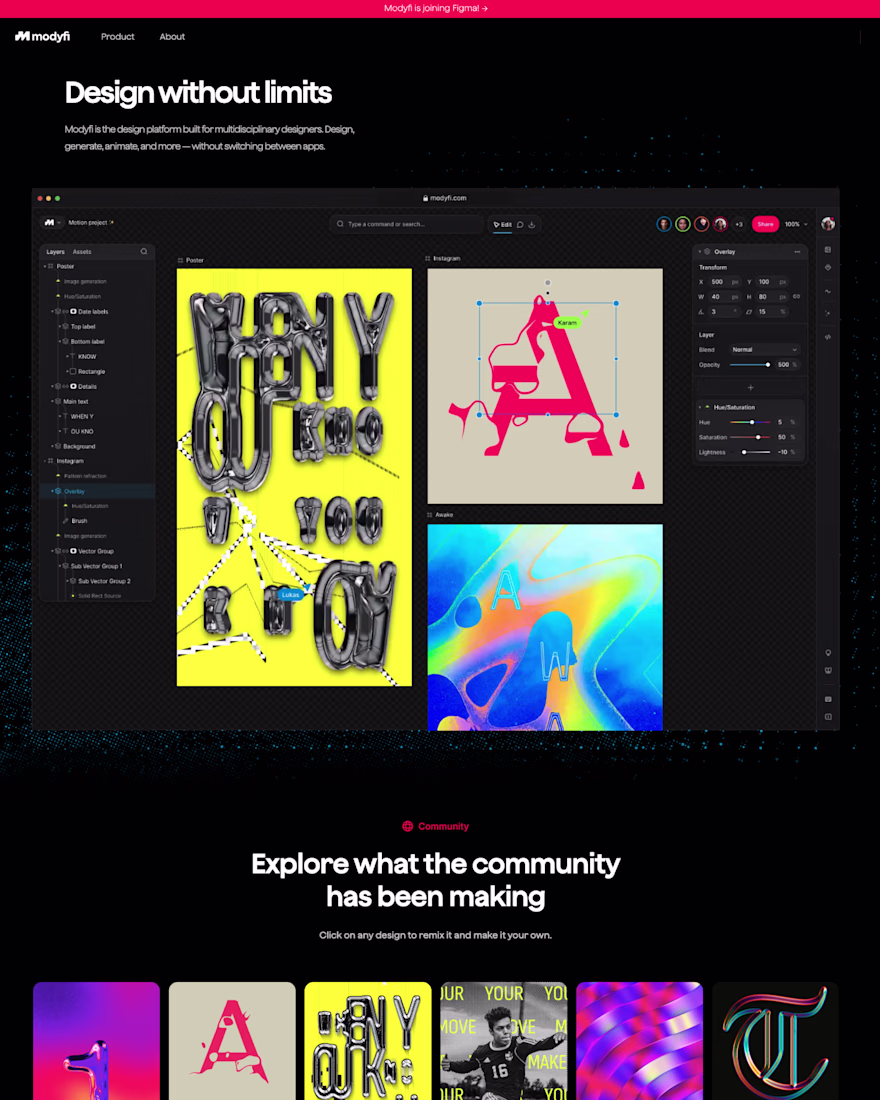The image size is (880, 1100).
Task: Expand the 'Bottom label' layer
Action: [60, 342]
